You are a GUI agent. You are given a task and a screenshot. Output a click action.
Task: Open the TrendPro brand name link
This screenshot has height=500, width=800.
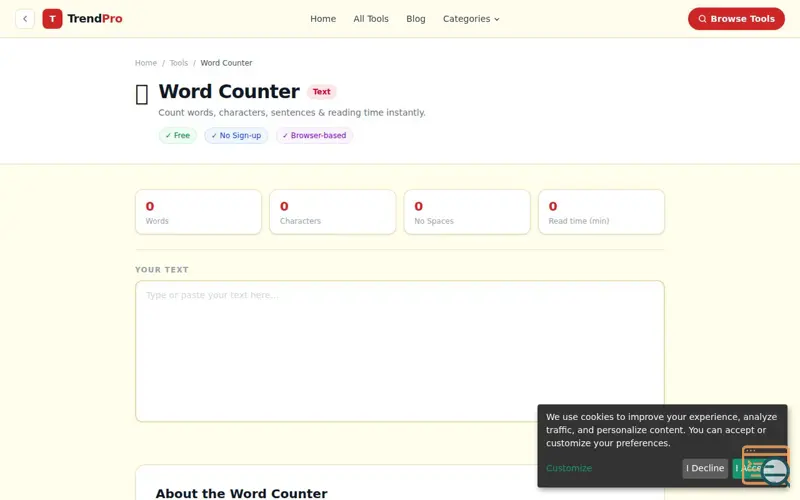(95, 19)
